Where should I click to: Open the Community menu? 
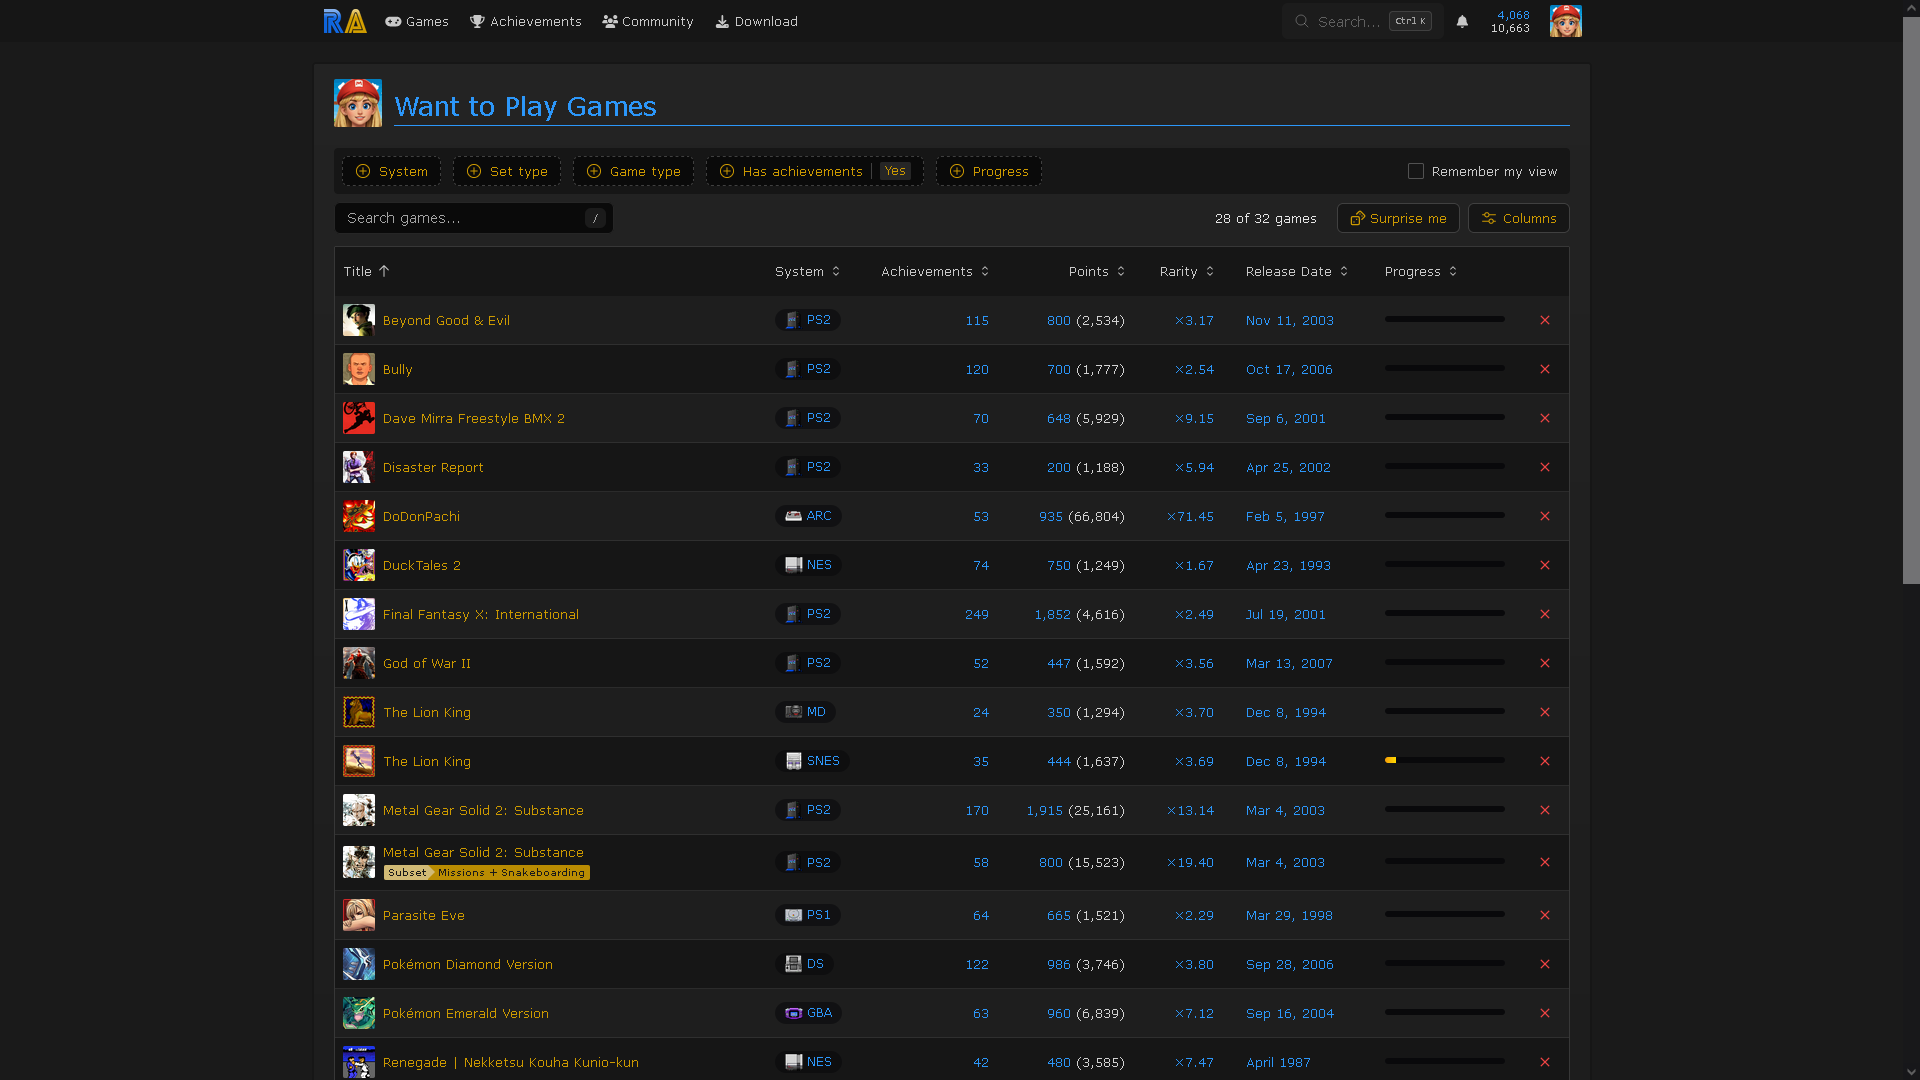tap(648, 21)
